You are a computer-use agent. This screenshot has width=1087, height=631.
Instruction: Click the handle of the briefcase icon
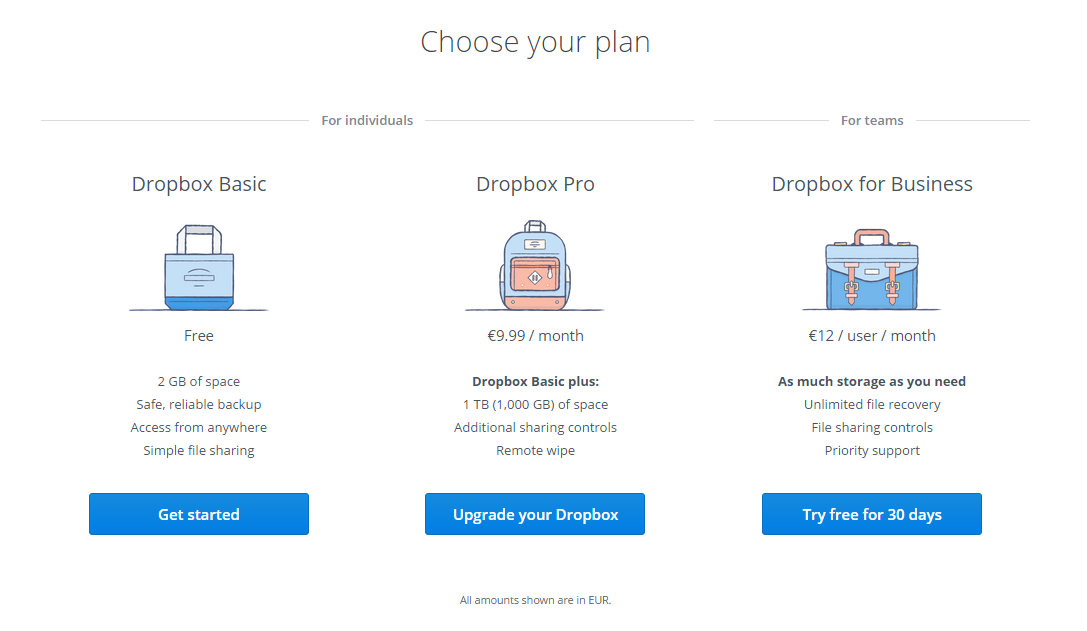click(872, 234)
